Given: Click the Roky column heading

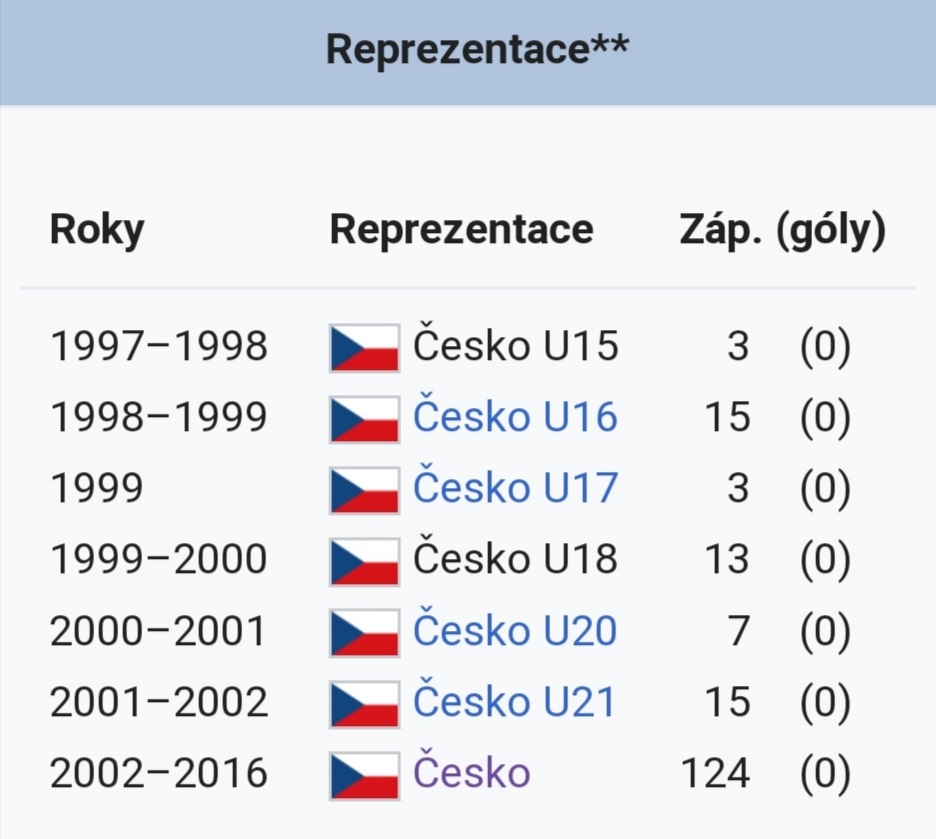Looking at the screenshot, I should point(97,230).
